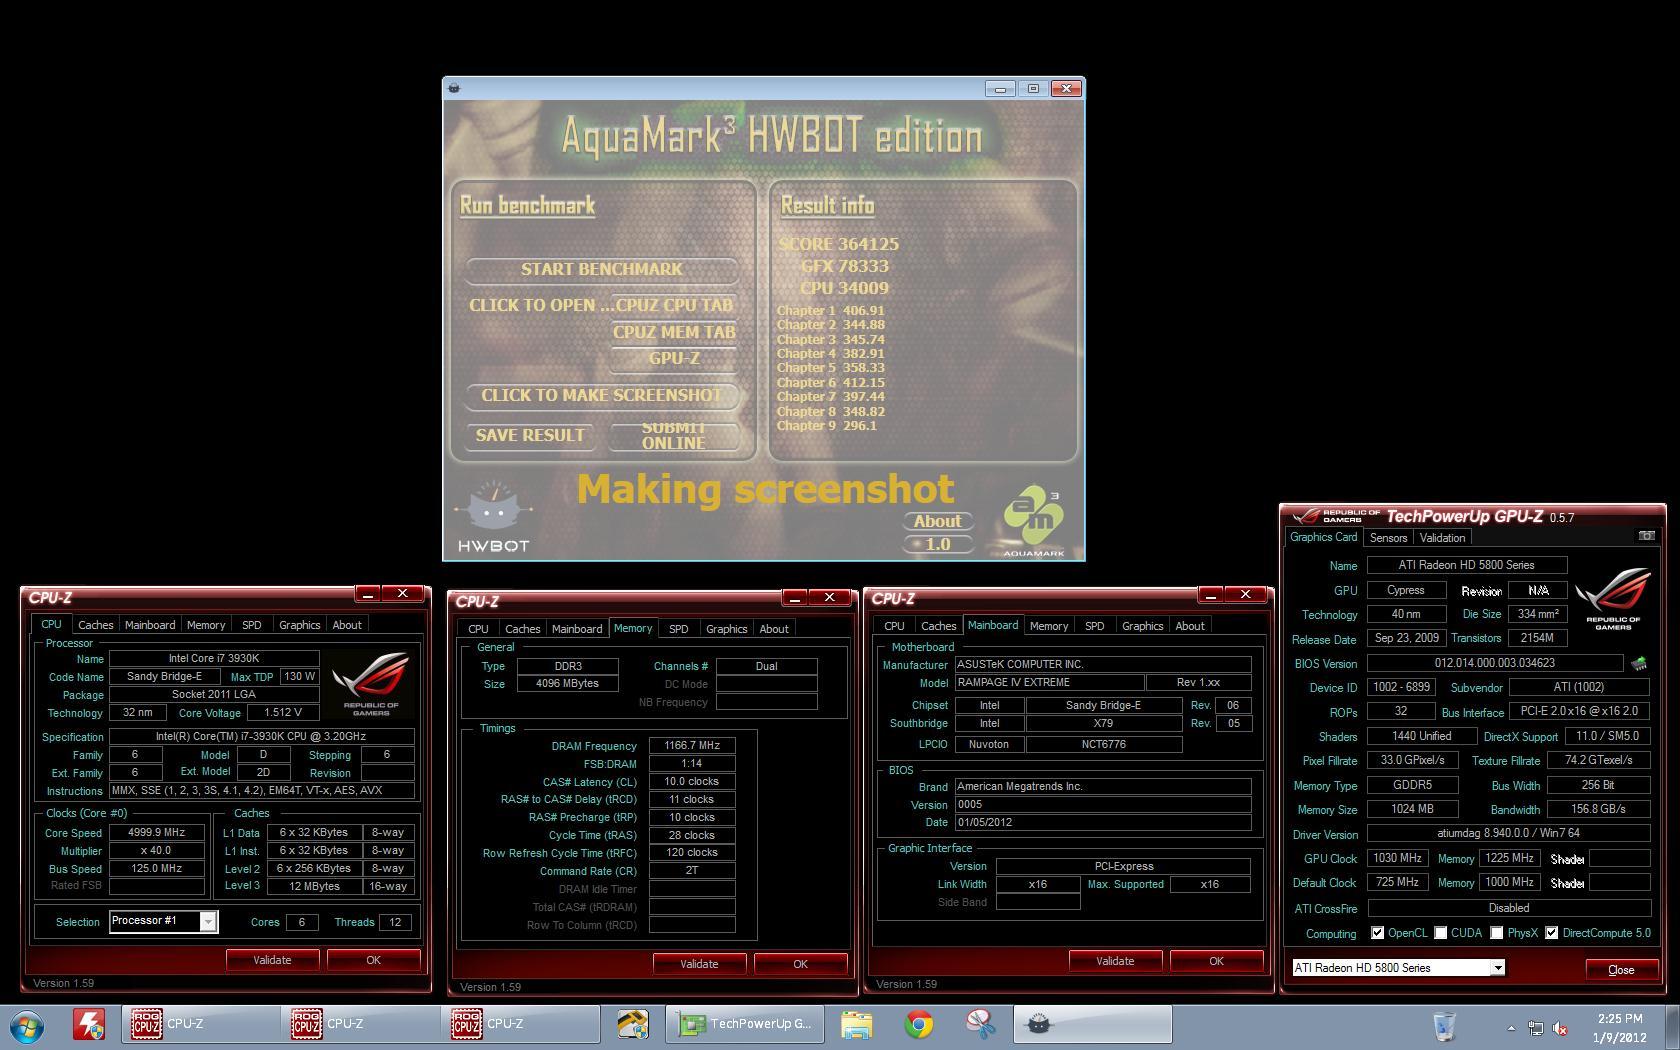Image resolution: width=1680 pixels, height=1050 pixels.
Task: Click SCORE 364125 text in Result info
Action: [839, 244]
